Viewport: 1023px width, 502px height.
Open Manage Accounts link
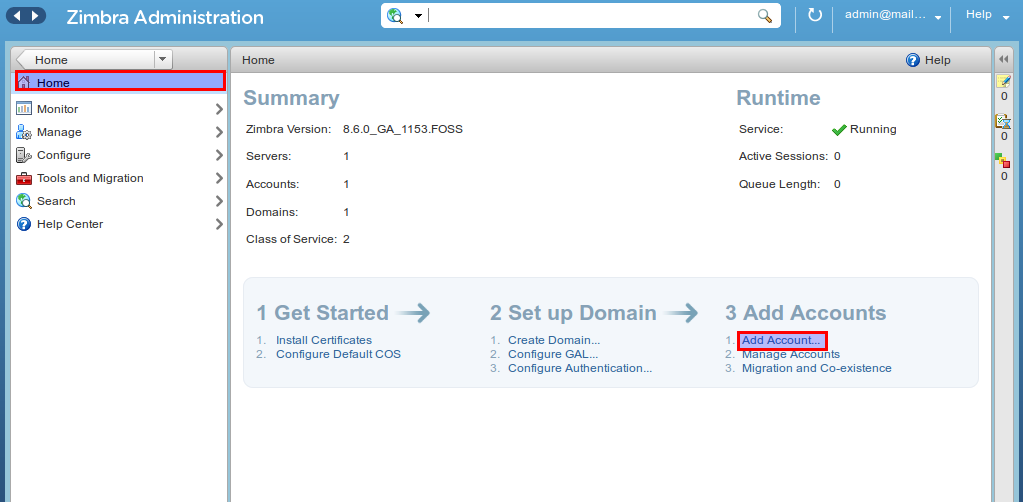791,354
